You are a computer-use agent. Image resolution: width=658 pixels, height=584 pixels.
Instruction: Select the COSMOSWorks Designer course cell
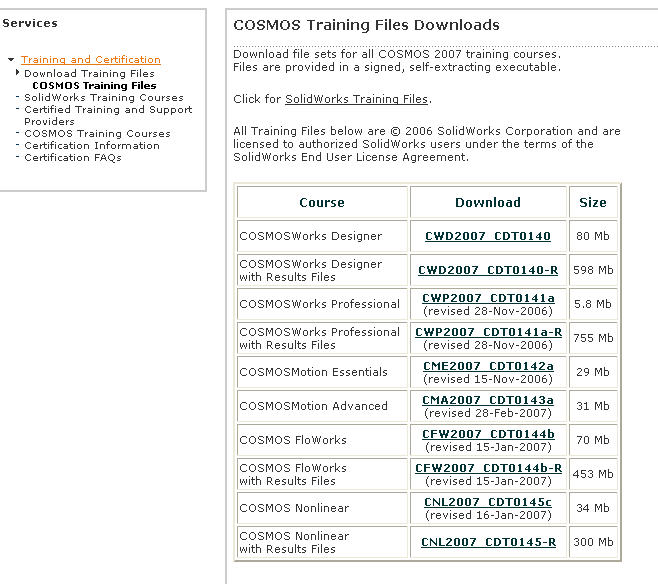point(322,236)
